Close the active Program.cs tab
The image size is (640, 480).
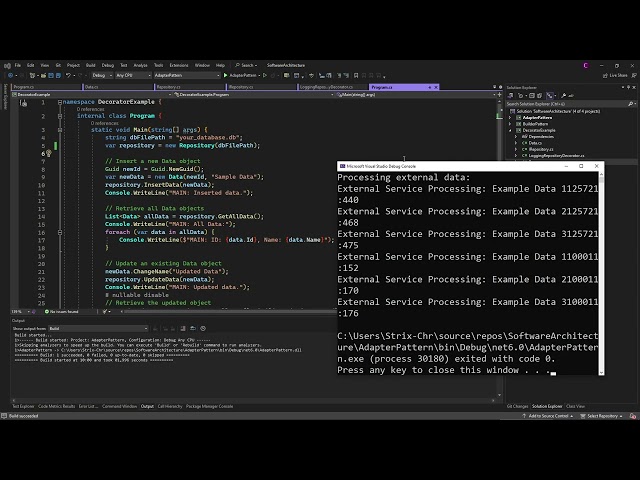[x=436, y=87]
